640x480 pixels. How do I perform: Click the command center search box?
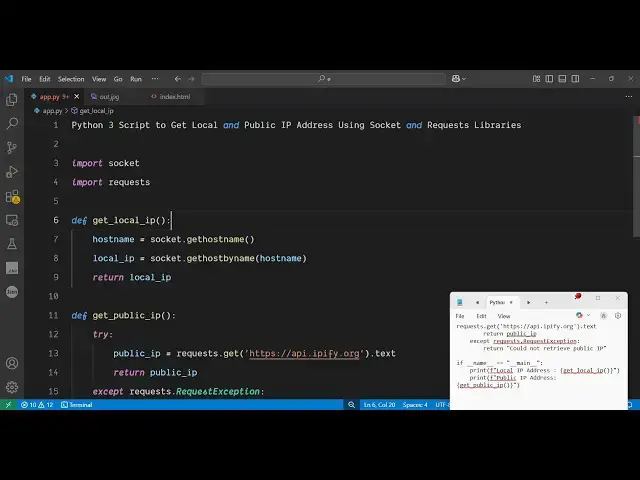click(x=324, y=79)
